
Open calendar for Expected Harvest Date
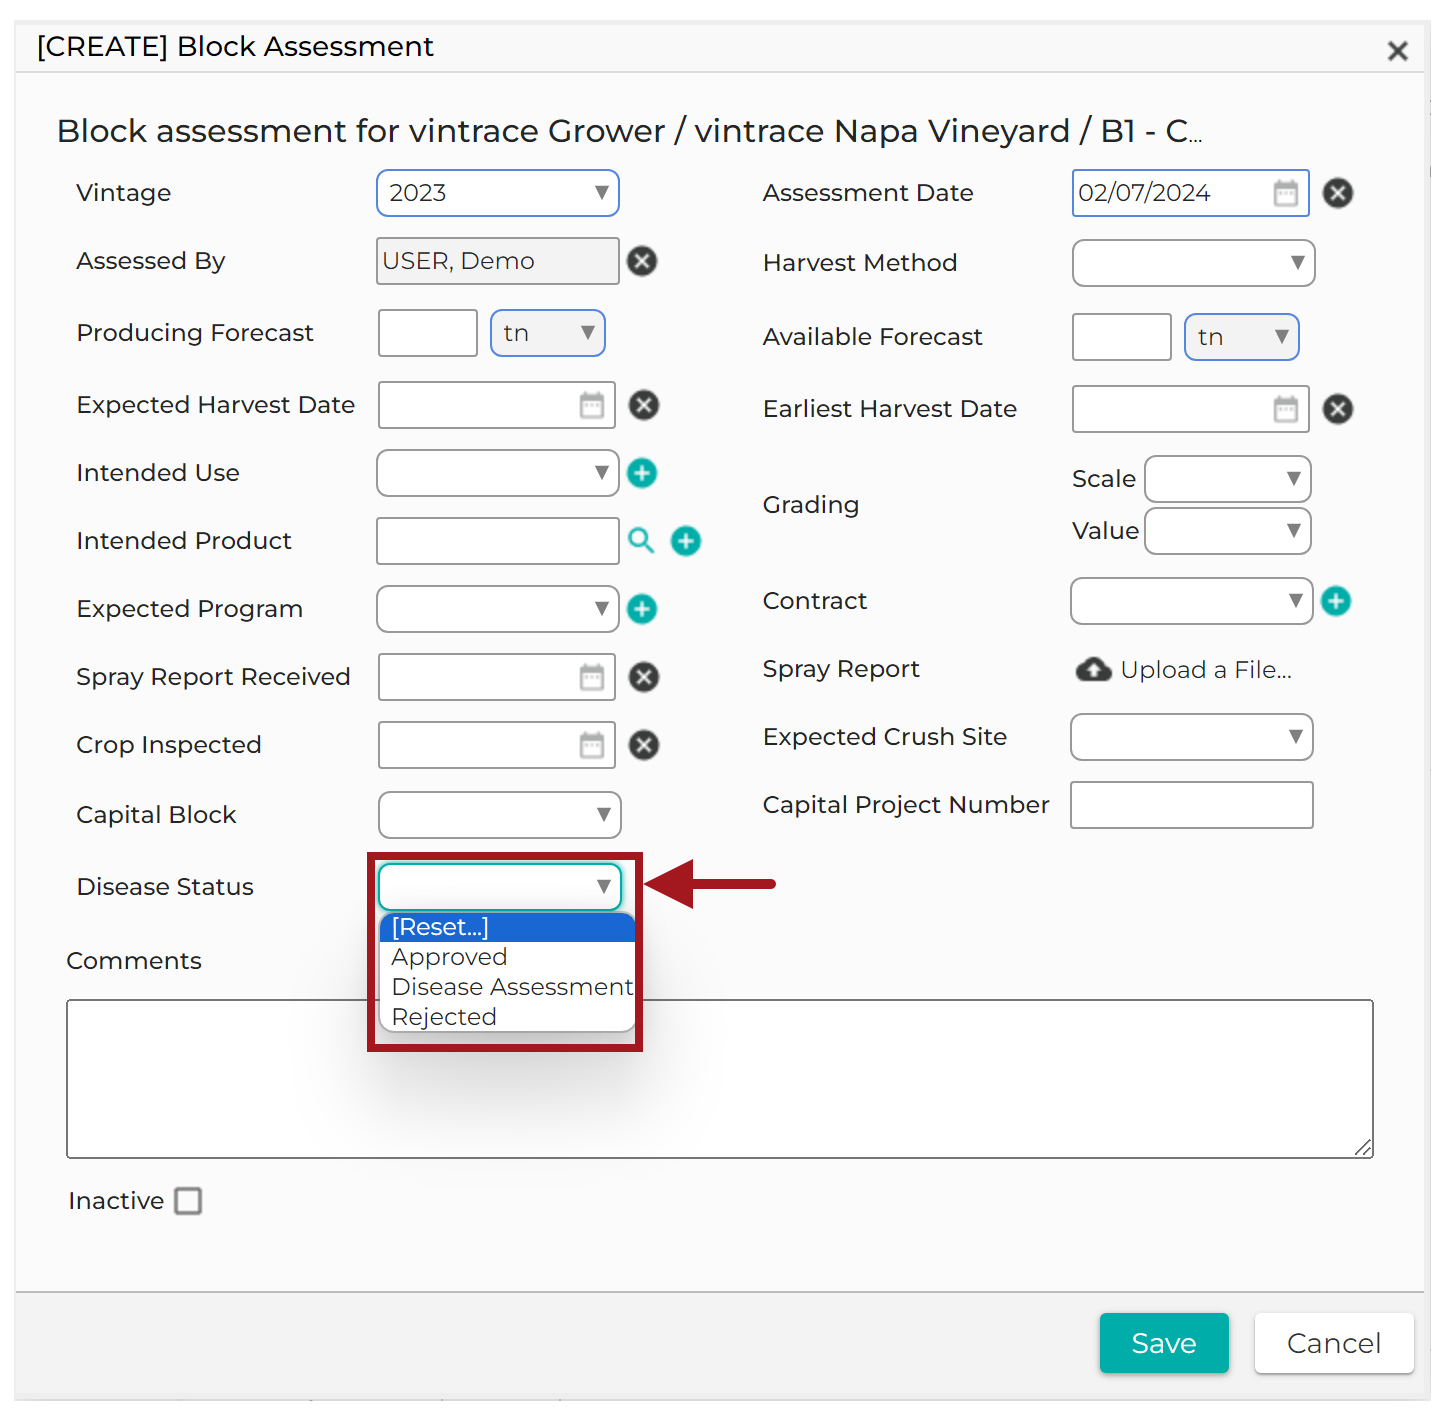[592, 405]
